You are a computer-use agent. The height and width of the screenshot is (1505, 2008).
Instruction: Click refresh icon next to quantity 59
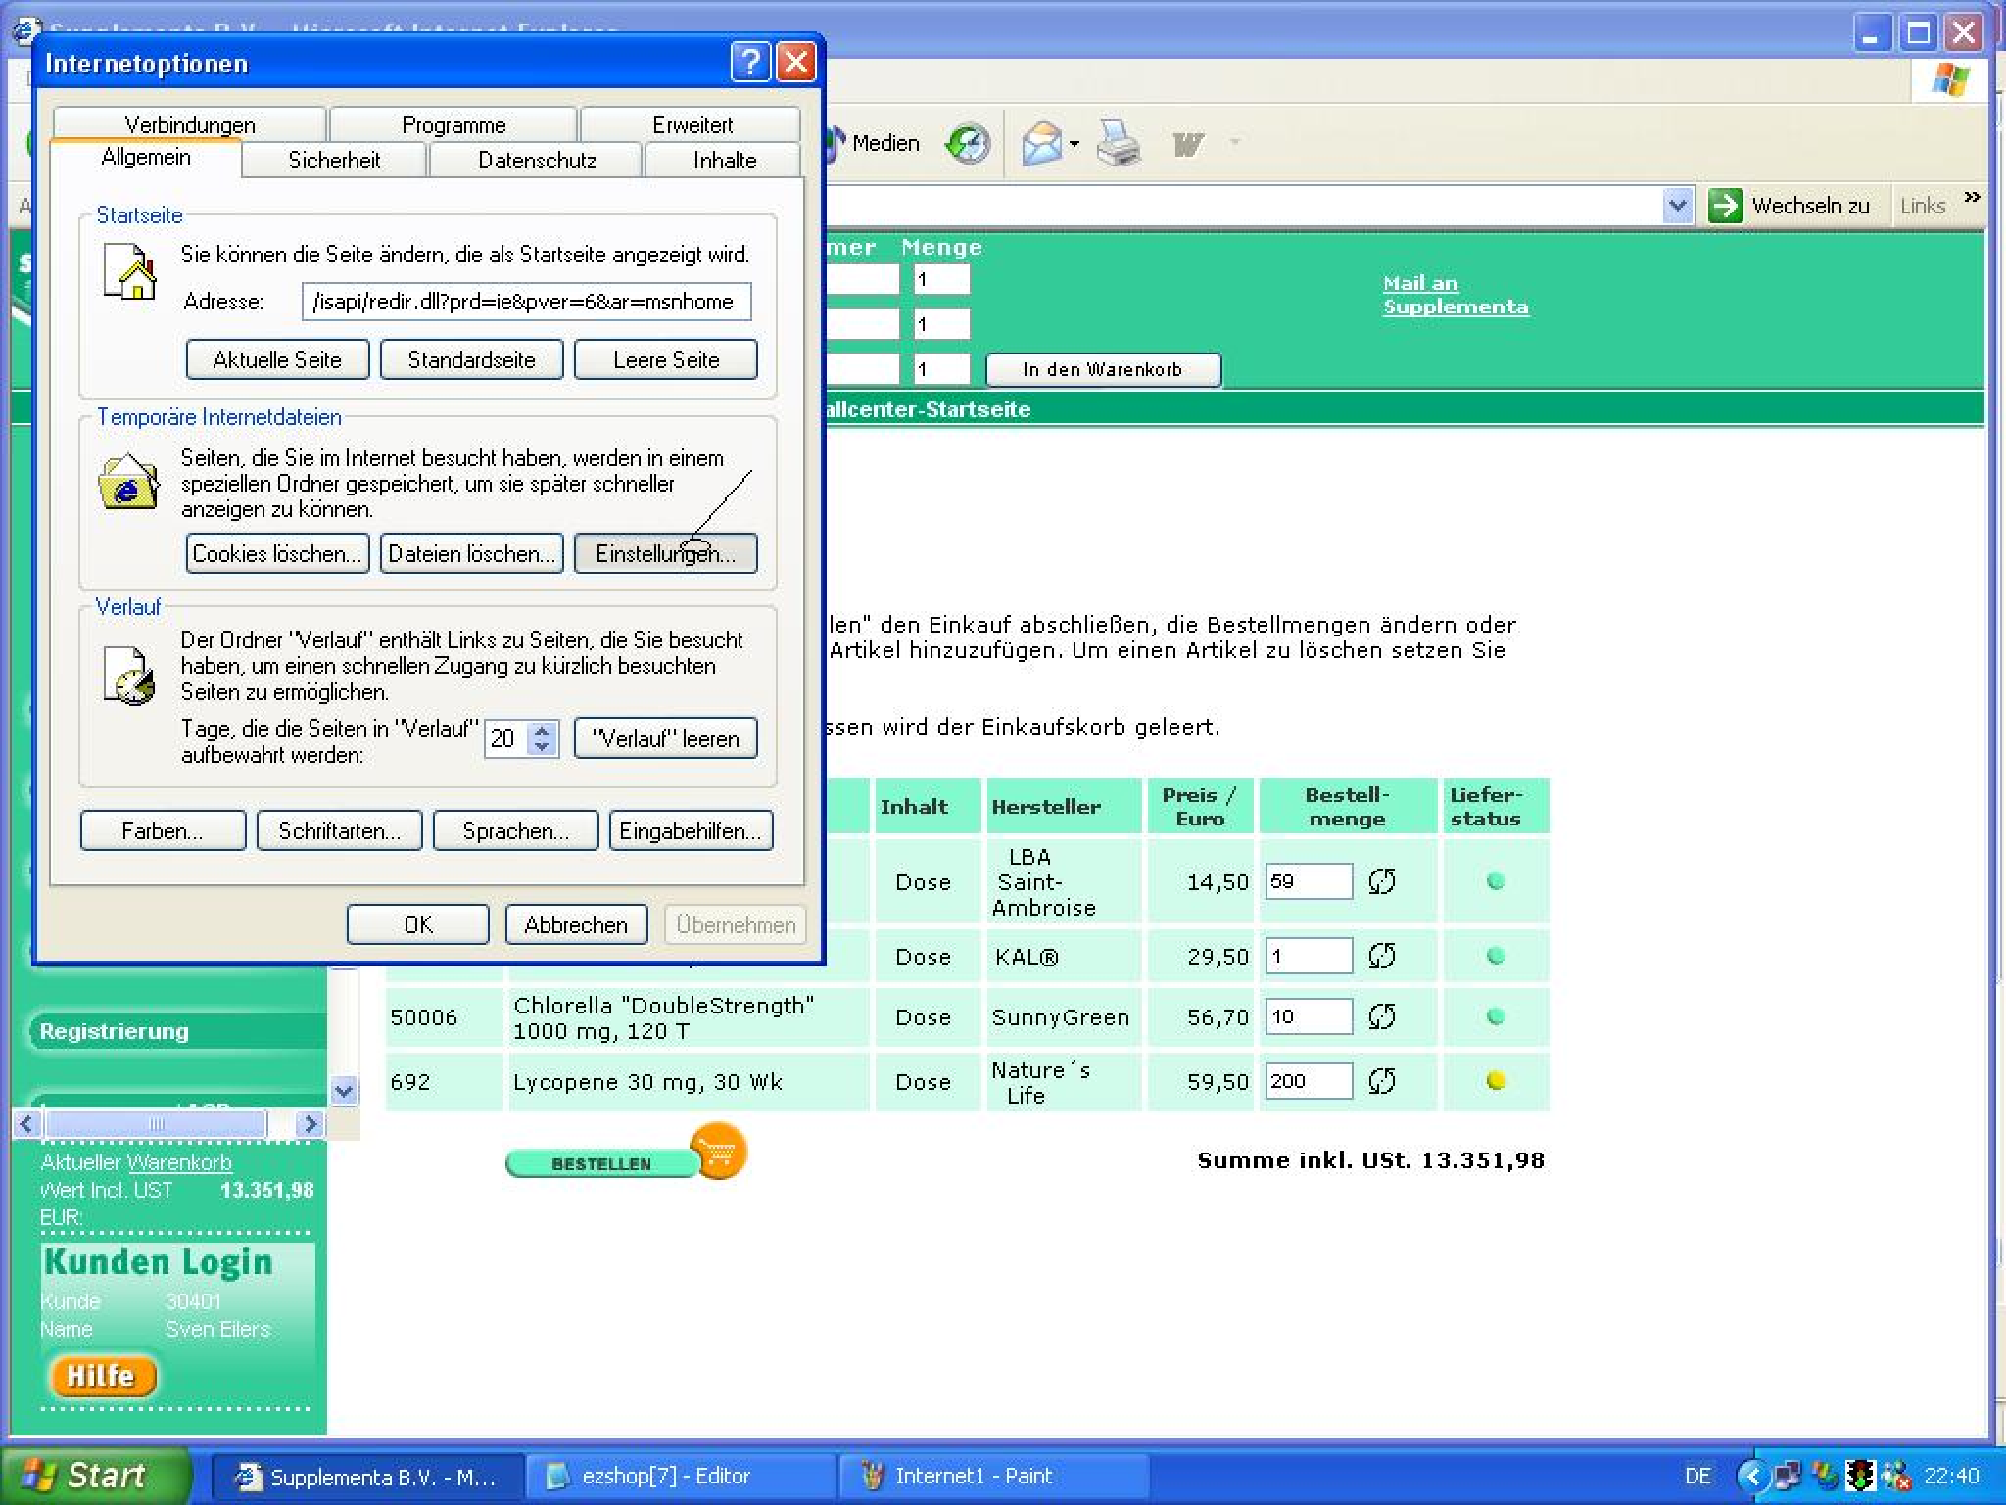[1381, 882]
